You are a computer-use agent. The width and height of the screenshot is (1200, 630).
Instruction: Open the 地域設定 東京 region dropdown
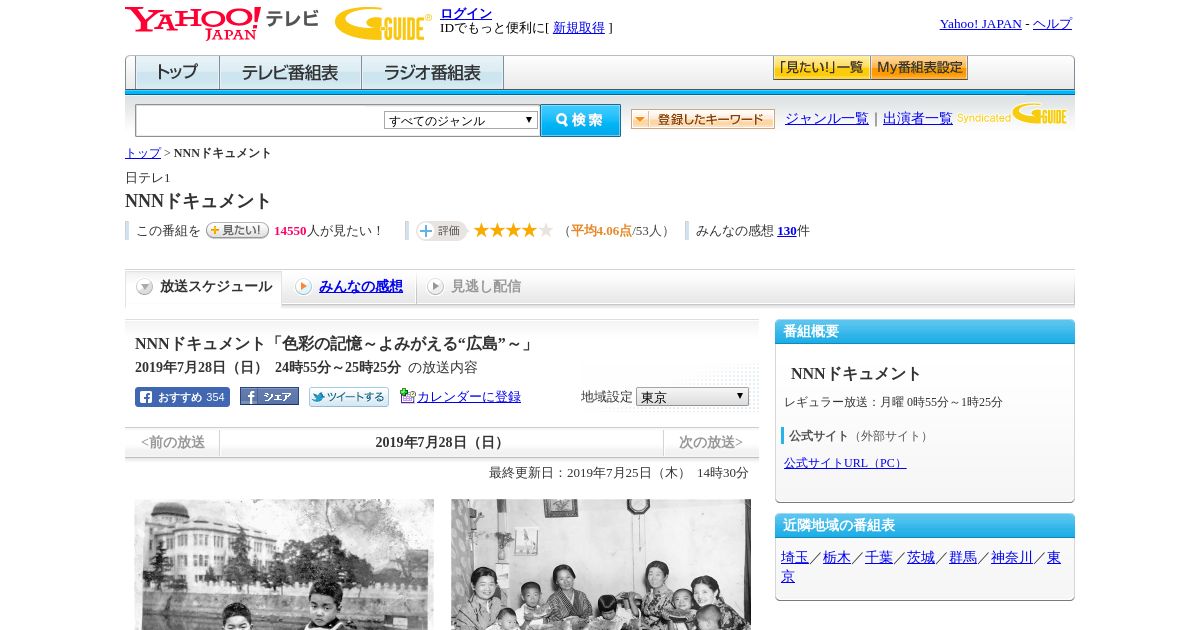[x=692, y=396]
